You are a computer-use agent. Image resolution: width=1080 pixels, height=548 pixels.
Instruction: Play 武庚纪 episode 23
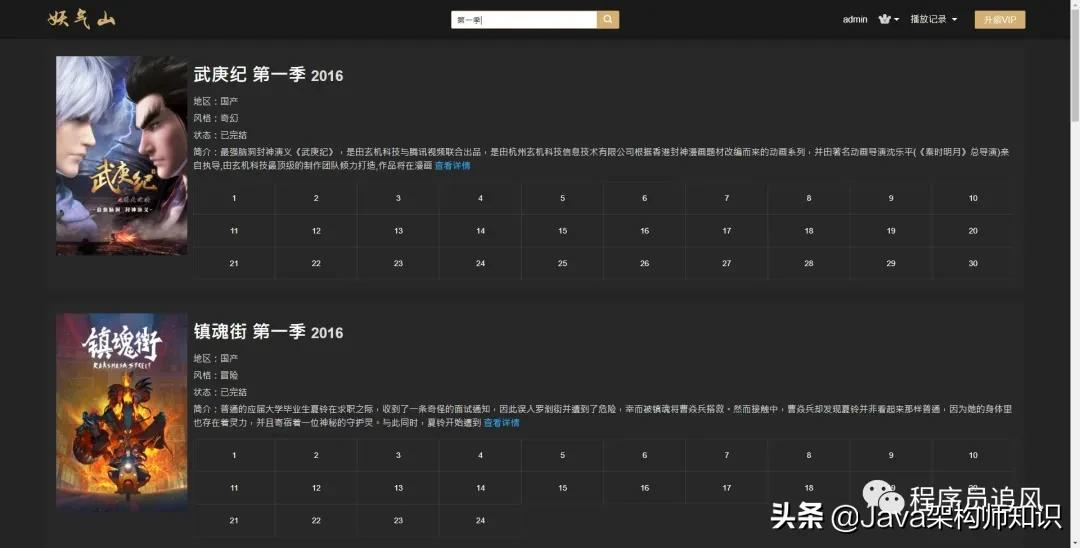pos(398,263)
